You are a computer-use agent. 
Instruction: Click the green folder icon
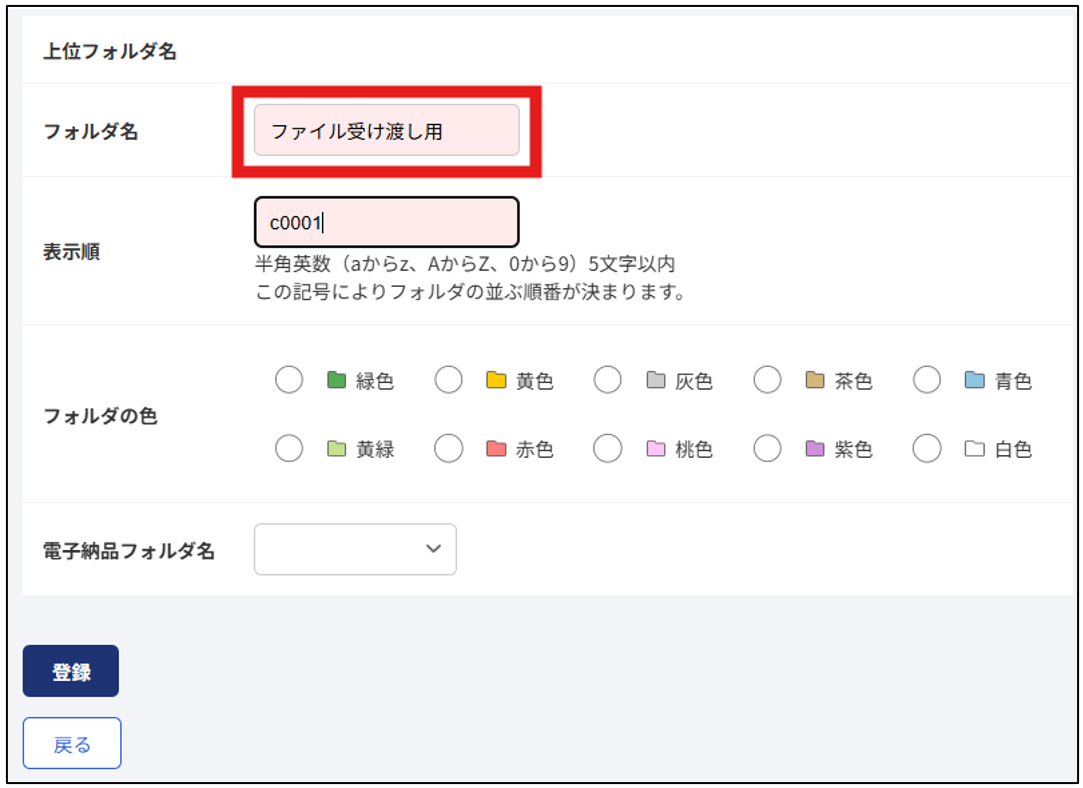click(336, 380)
